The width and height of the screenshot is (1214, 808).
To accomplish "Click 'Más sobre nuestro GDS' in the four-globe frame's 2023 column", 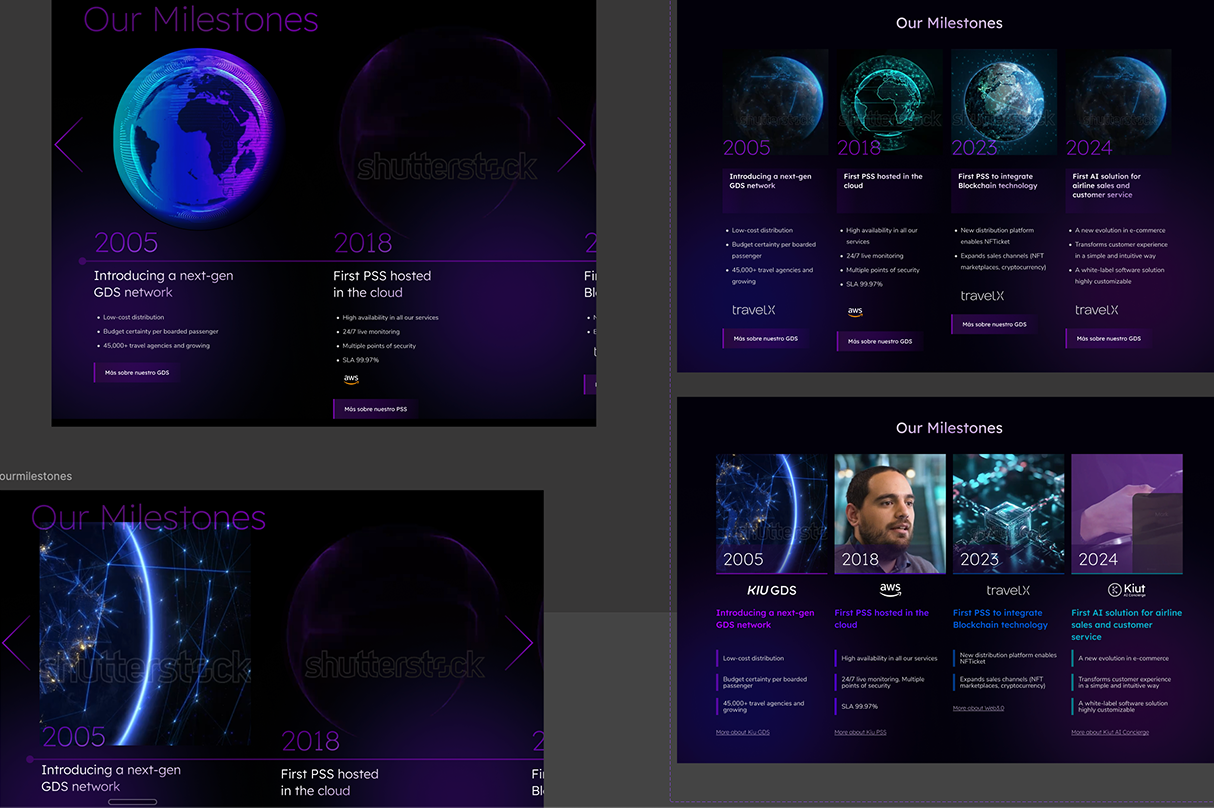I will pyautogui.click(x=994, y=324).
